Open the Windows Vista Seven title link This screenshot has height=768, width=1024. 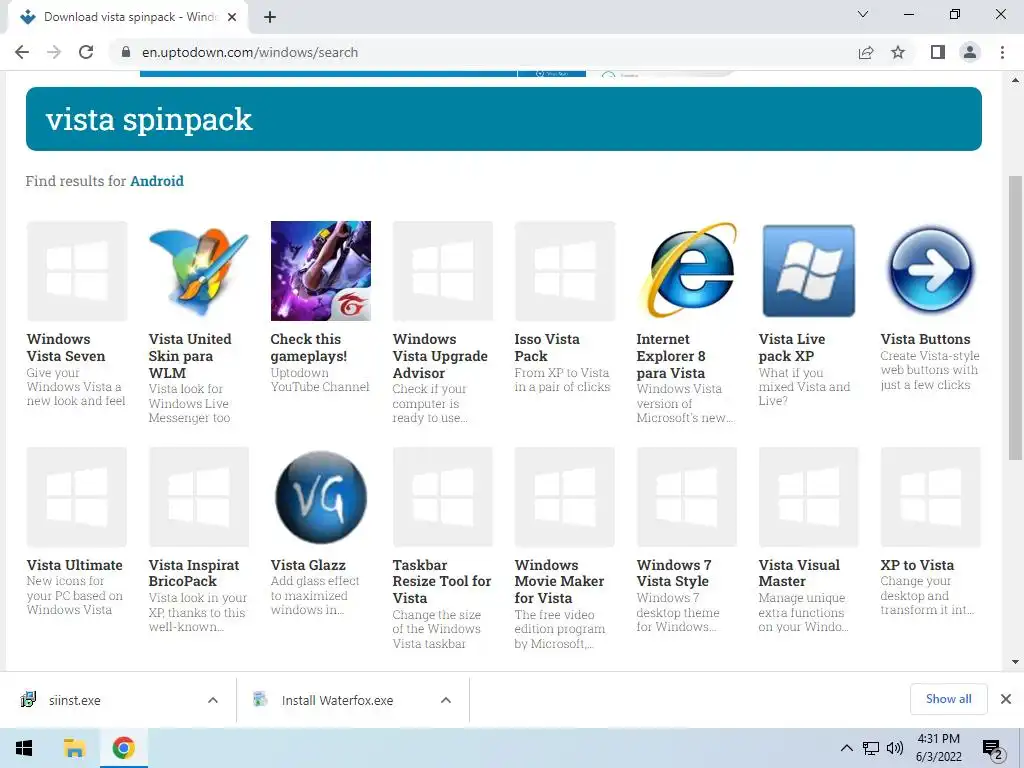coord(66,347)
